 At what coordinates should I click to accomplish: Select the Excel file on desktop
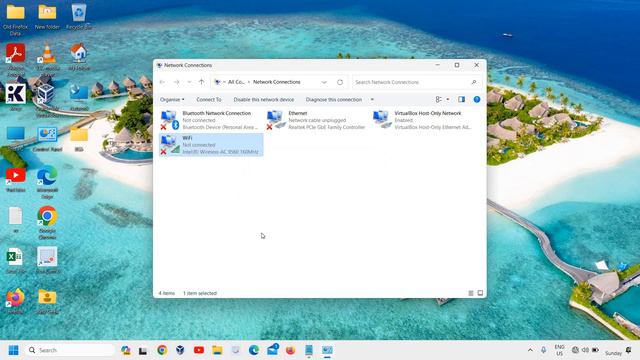[x=16, y=261]
